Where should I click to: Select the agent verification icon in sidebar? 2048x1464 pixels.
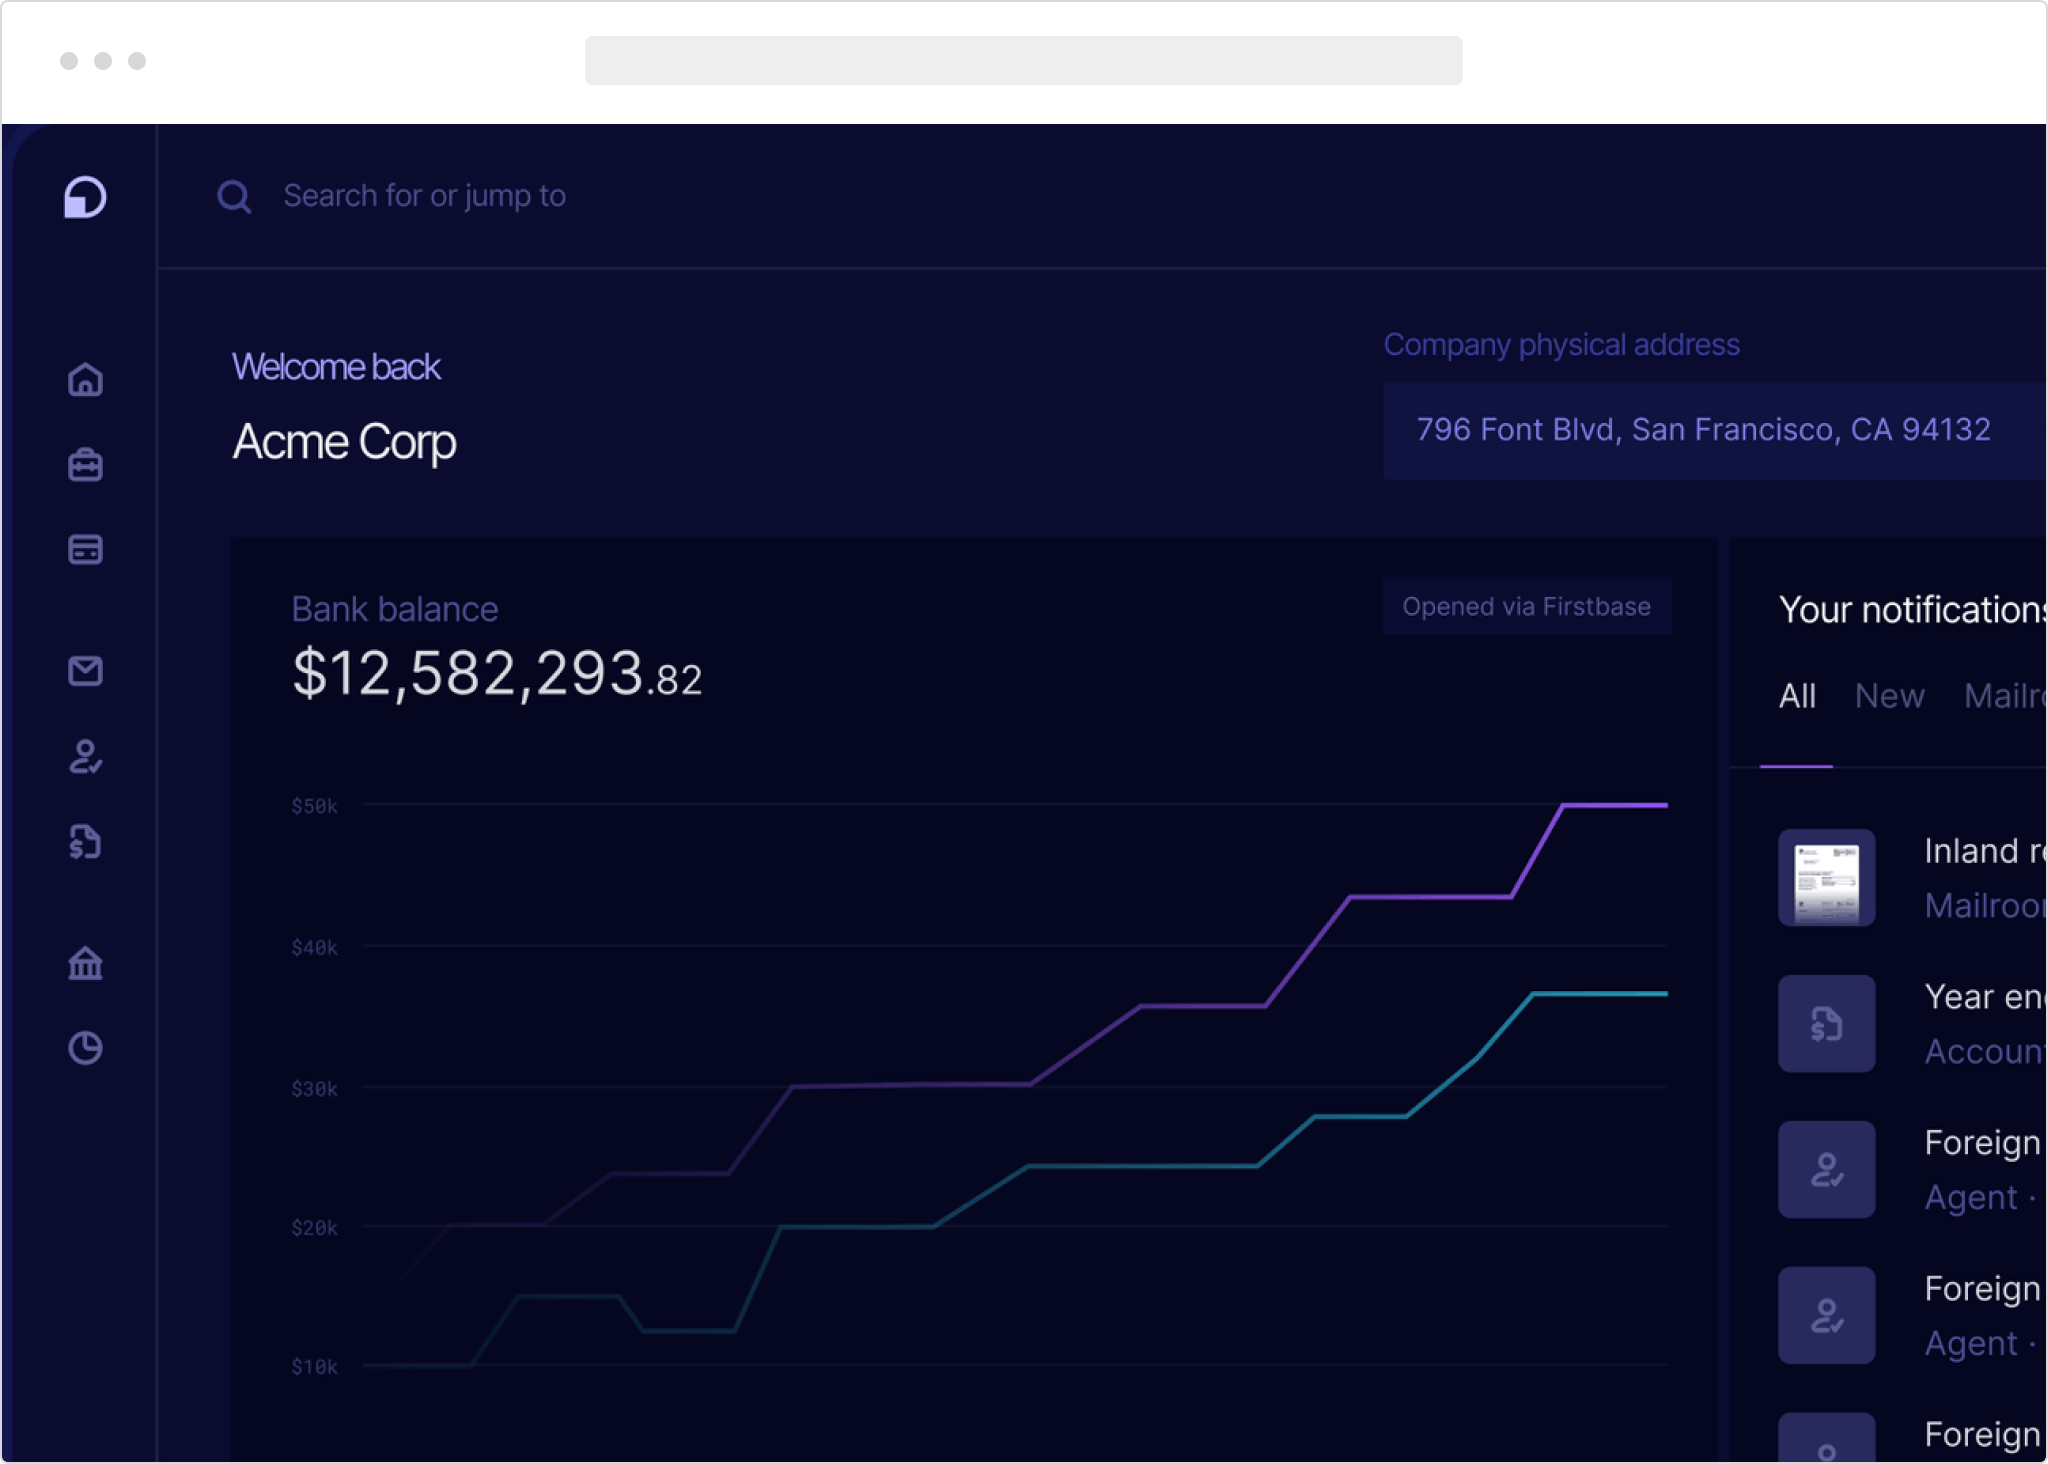(x=86, y=757)
